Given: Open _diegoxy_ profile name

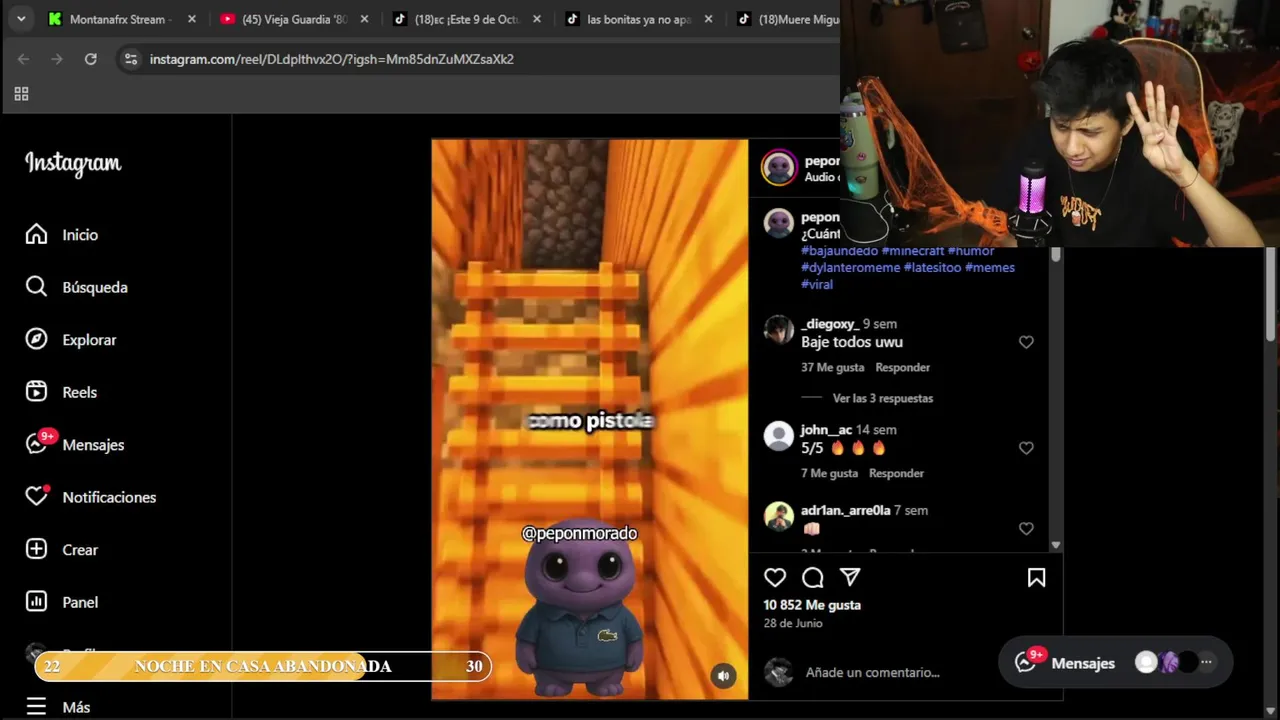Looking at the screenshot, I should click(x=830, y=324).
